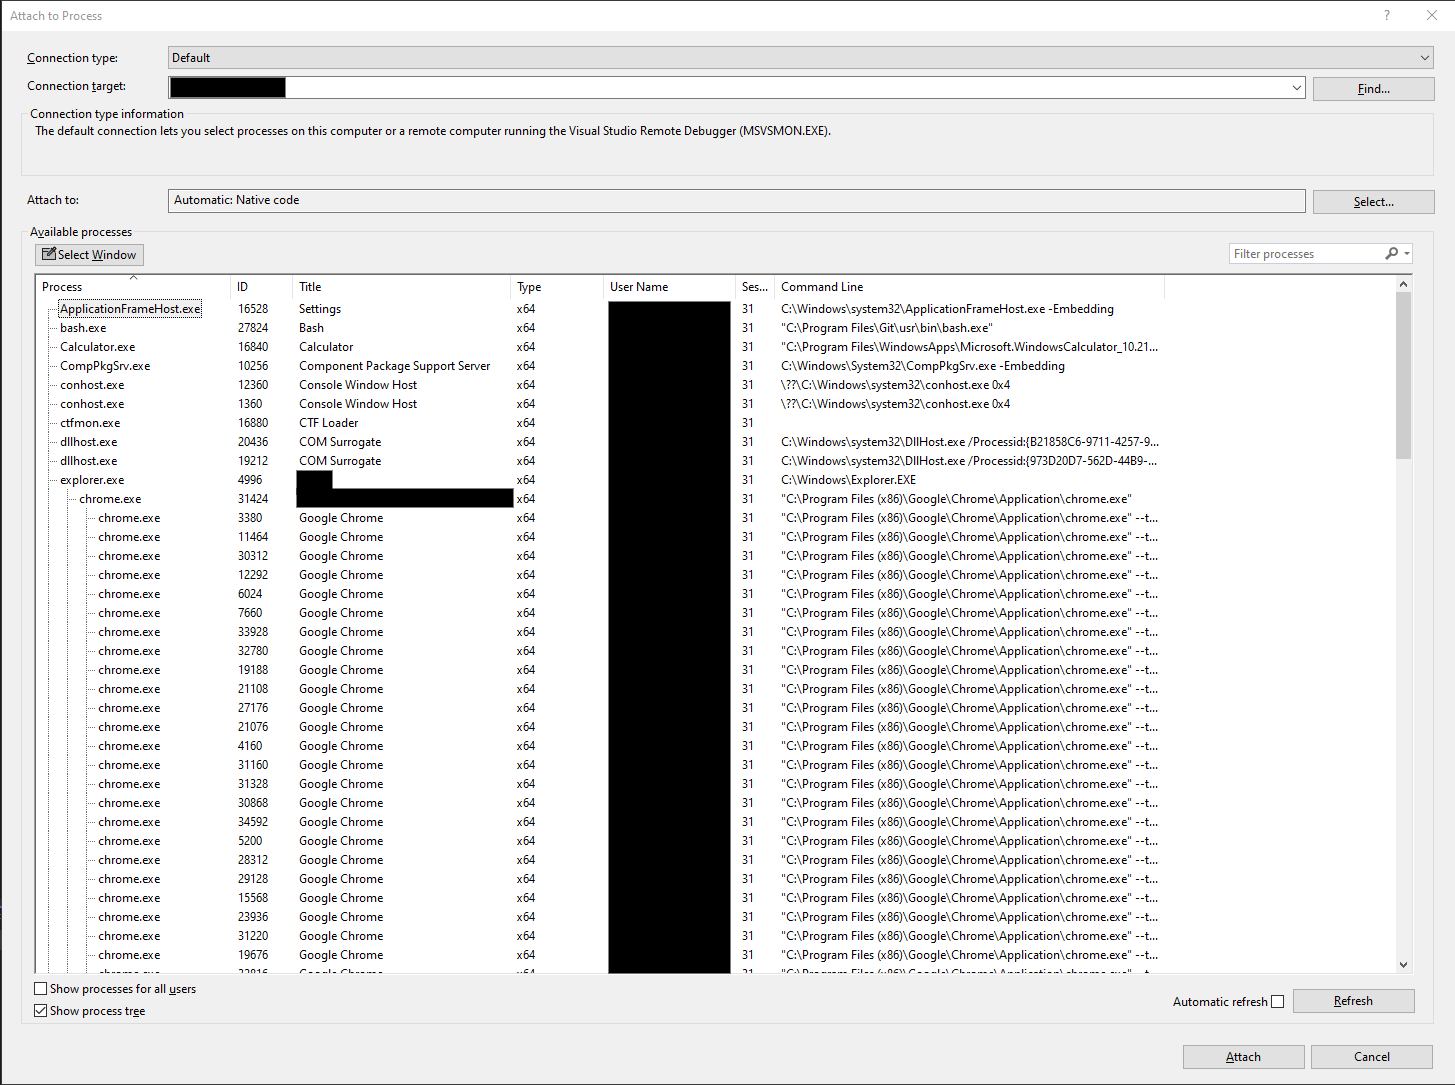The height and width of the screenshot is (1085, 1455).
Task: Select chrome.exe child with ID 4160
Action: (129, 746)
